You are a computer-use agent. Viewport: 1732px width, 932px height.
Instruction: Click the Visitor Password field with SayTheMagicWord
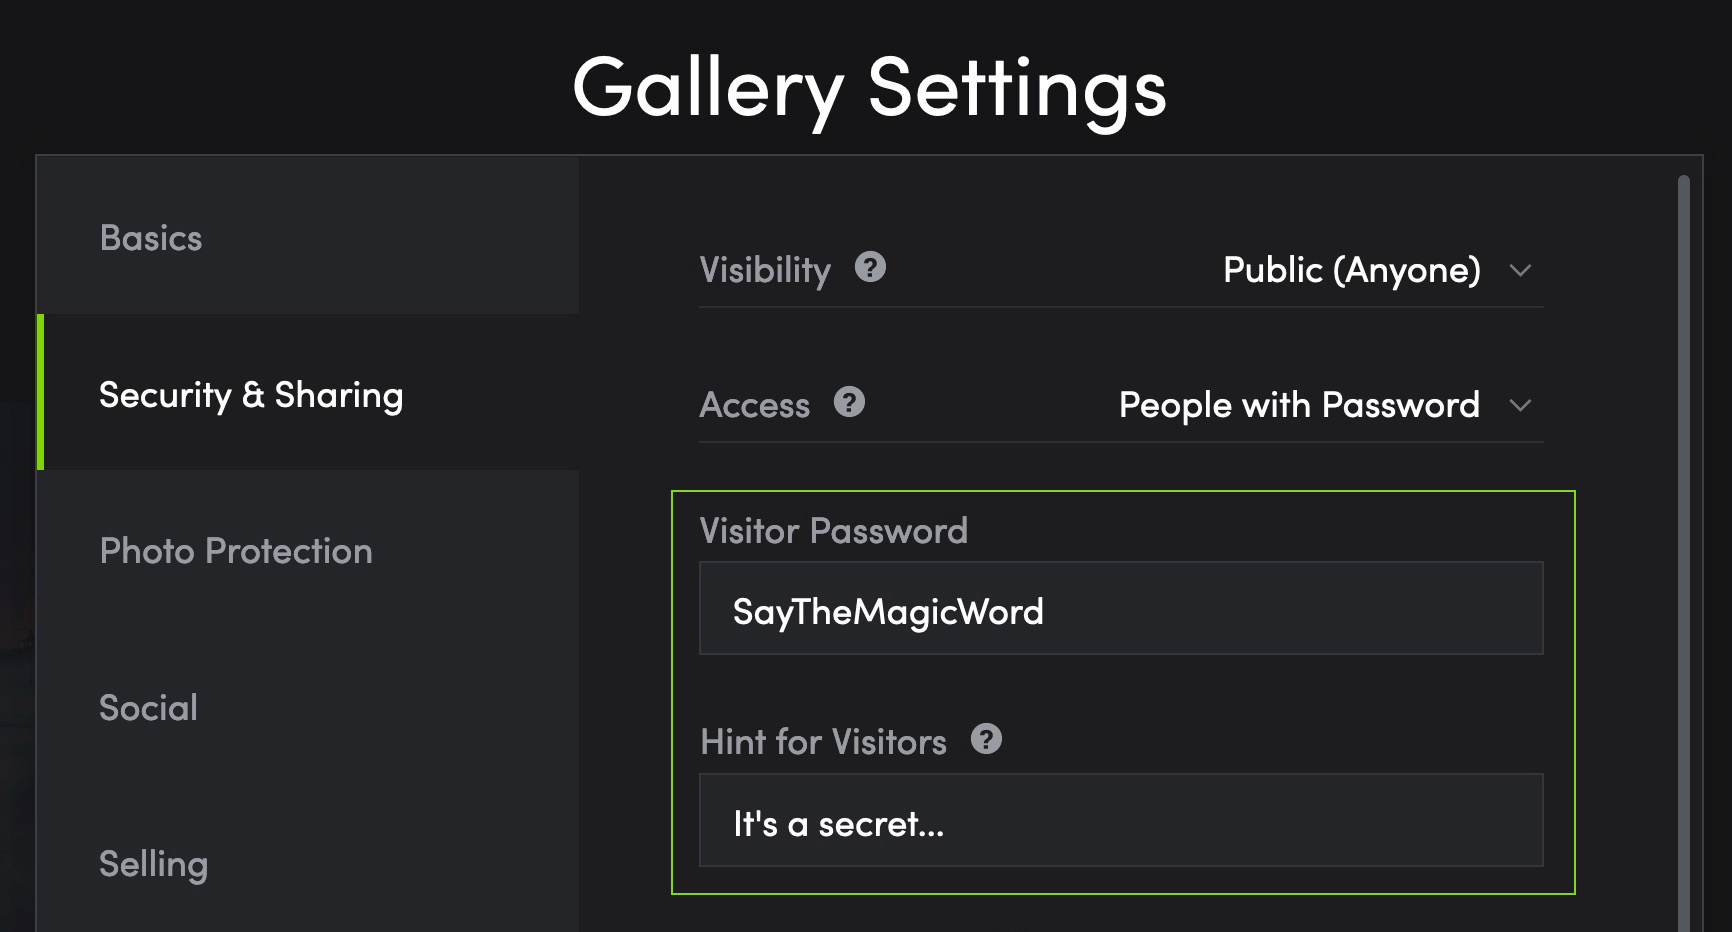(x=1121, y=609)
